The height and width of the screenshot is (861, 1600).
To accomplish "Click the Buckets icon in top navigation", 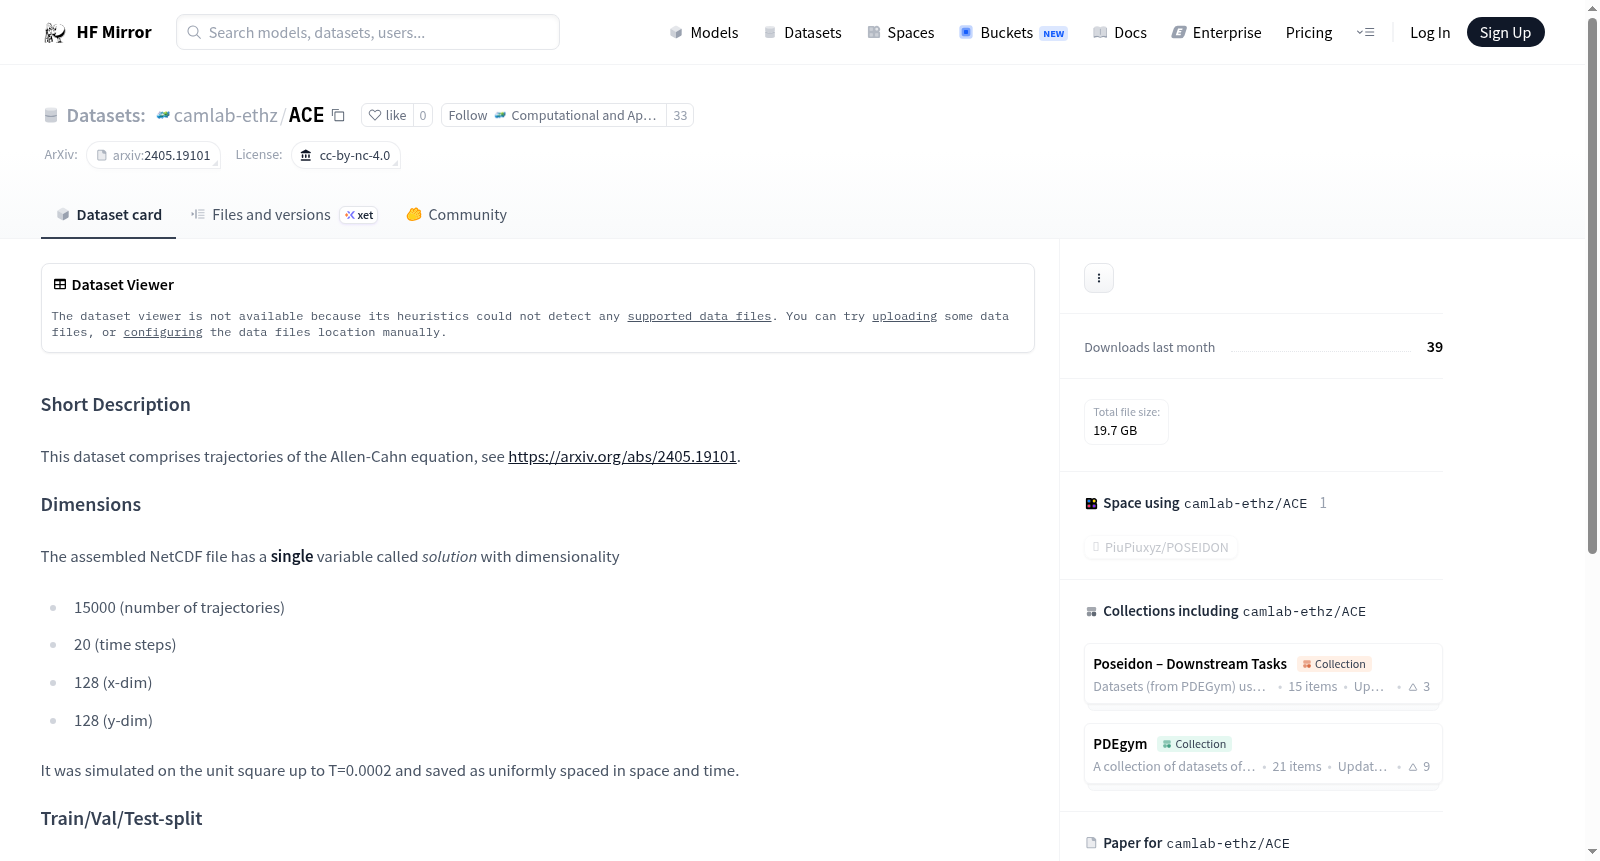I will (966, 33).
